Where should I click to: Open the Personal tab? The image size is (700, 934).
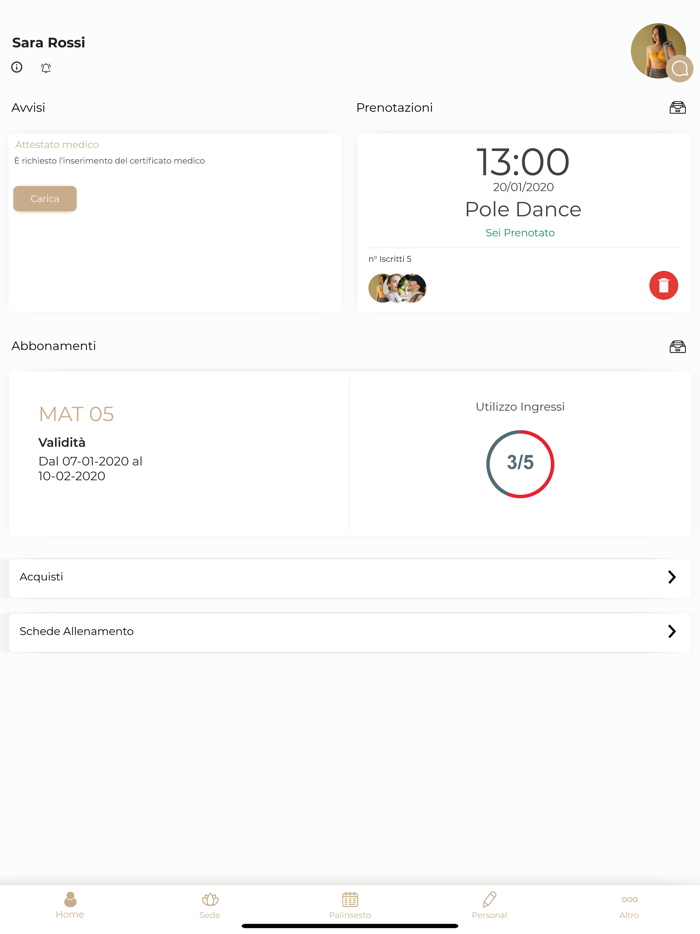tap(489, 904)
